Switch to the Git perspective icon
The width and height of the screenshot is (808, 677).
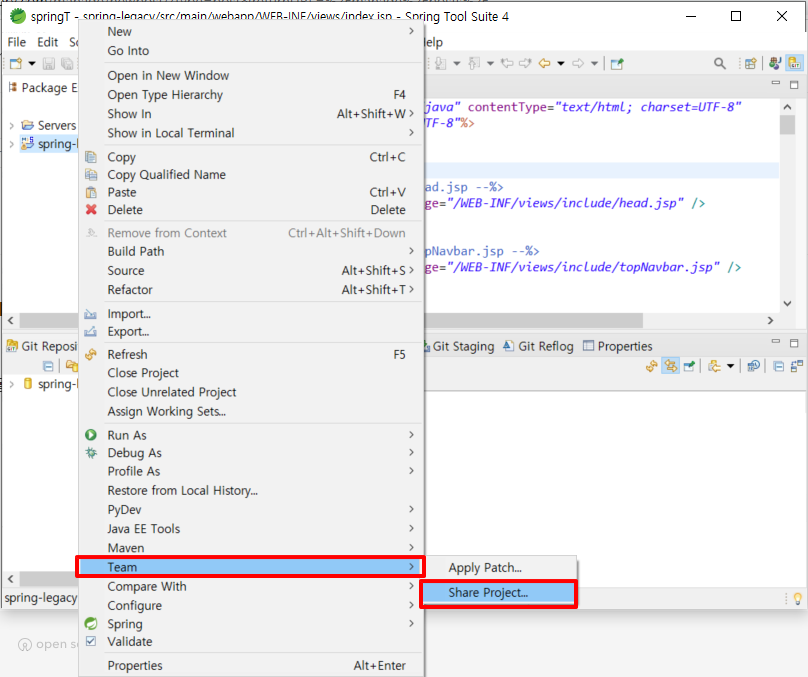795,63
